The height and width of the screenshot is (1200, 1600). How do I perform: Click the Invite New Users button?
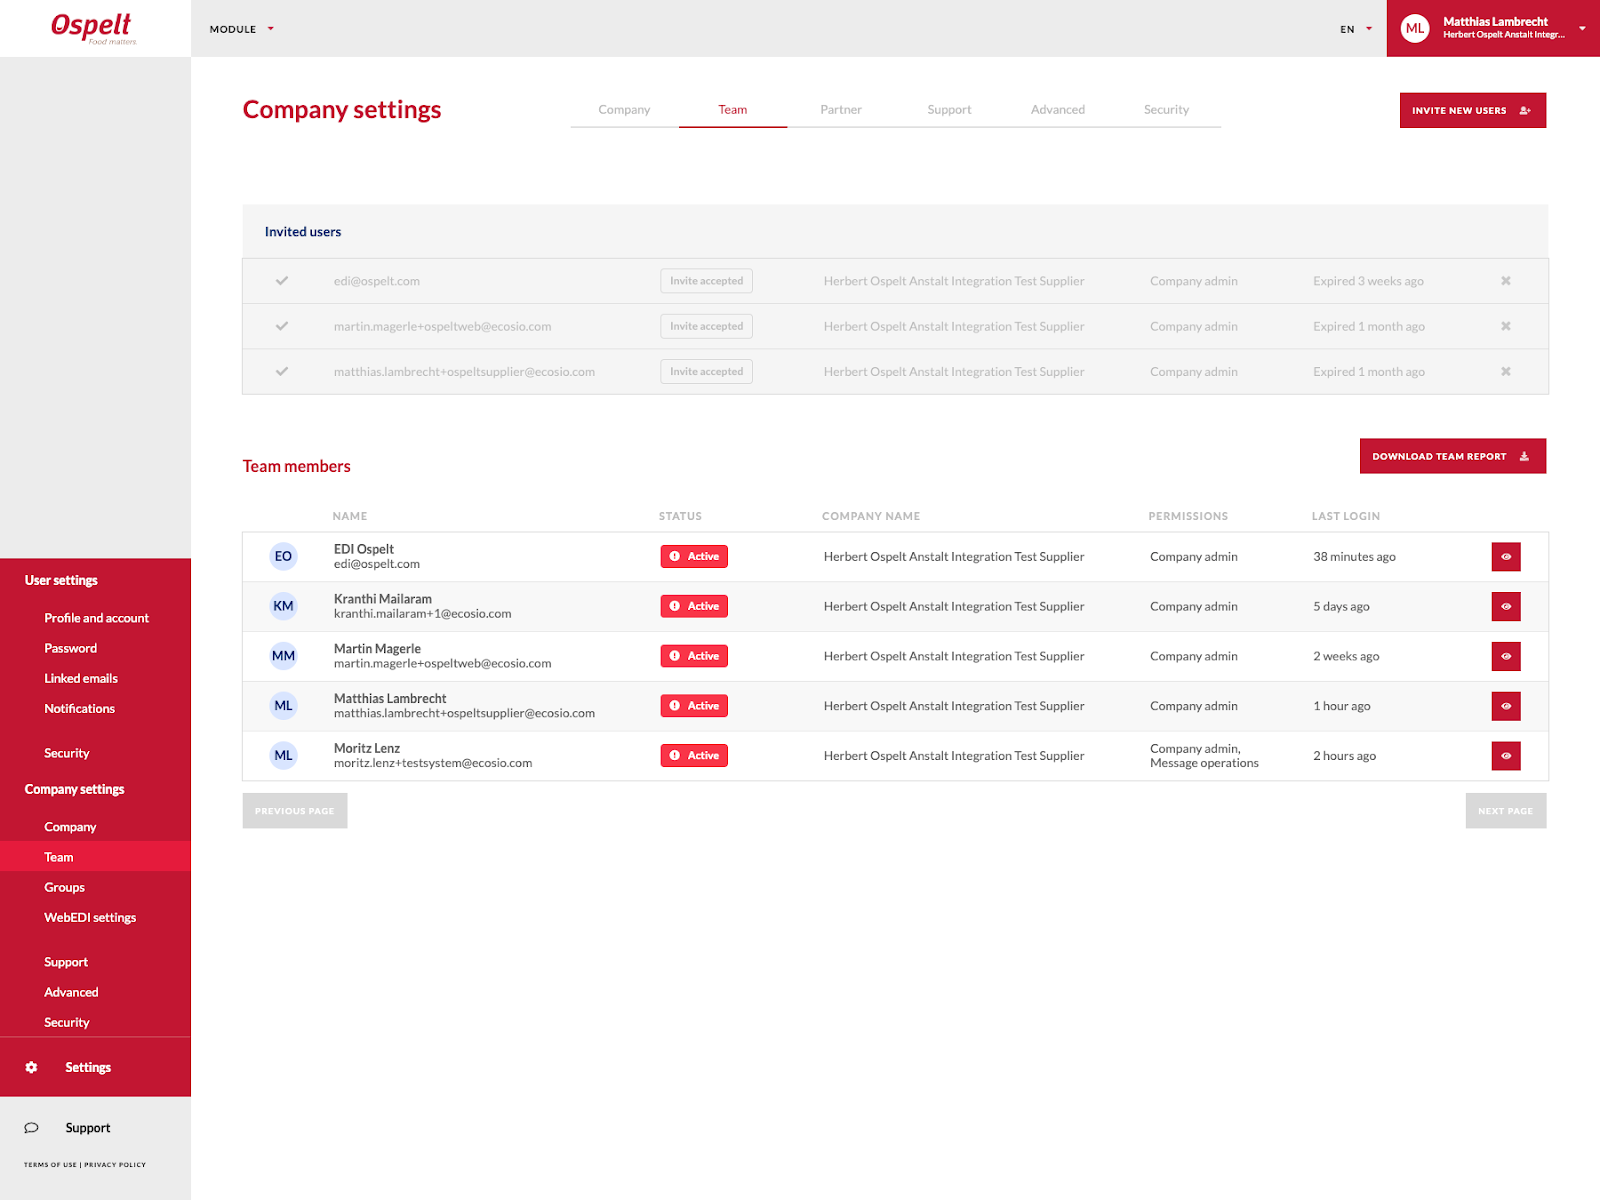coord(1472,110)
